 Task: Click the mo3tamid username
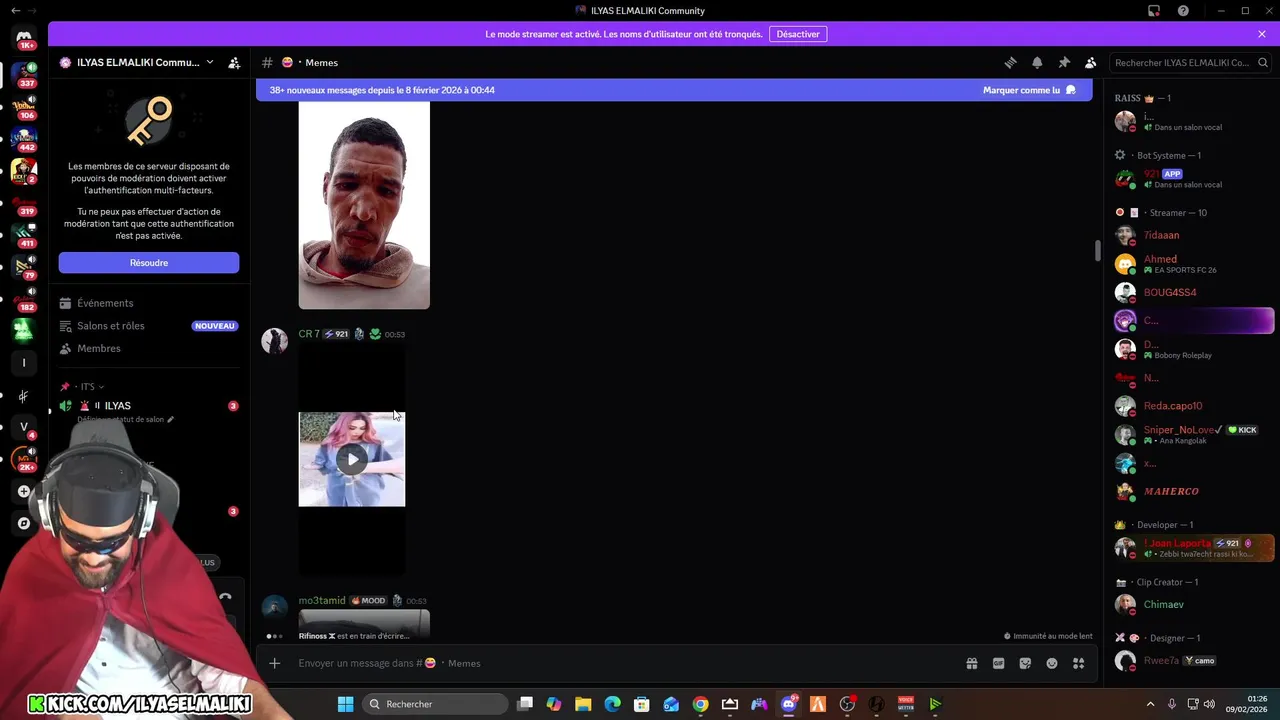click(x=322, y=601)
